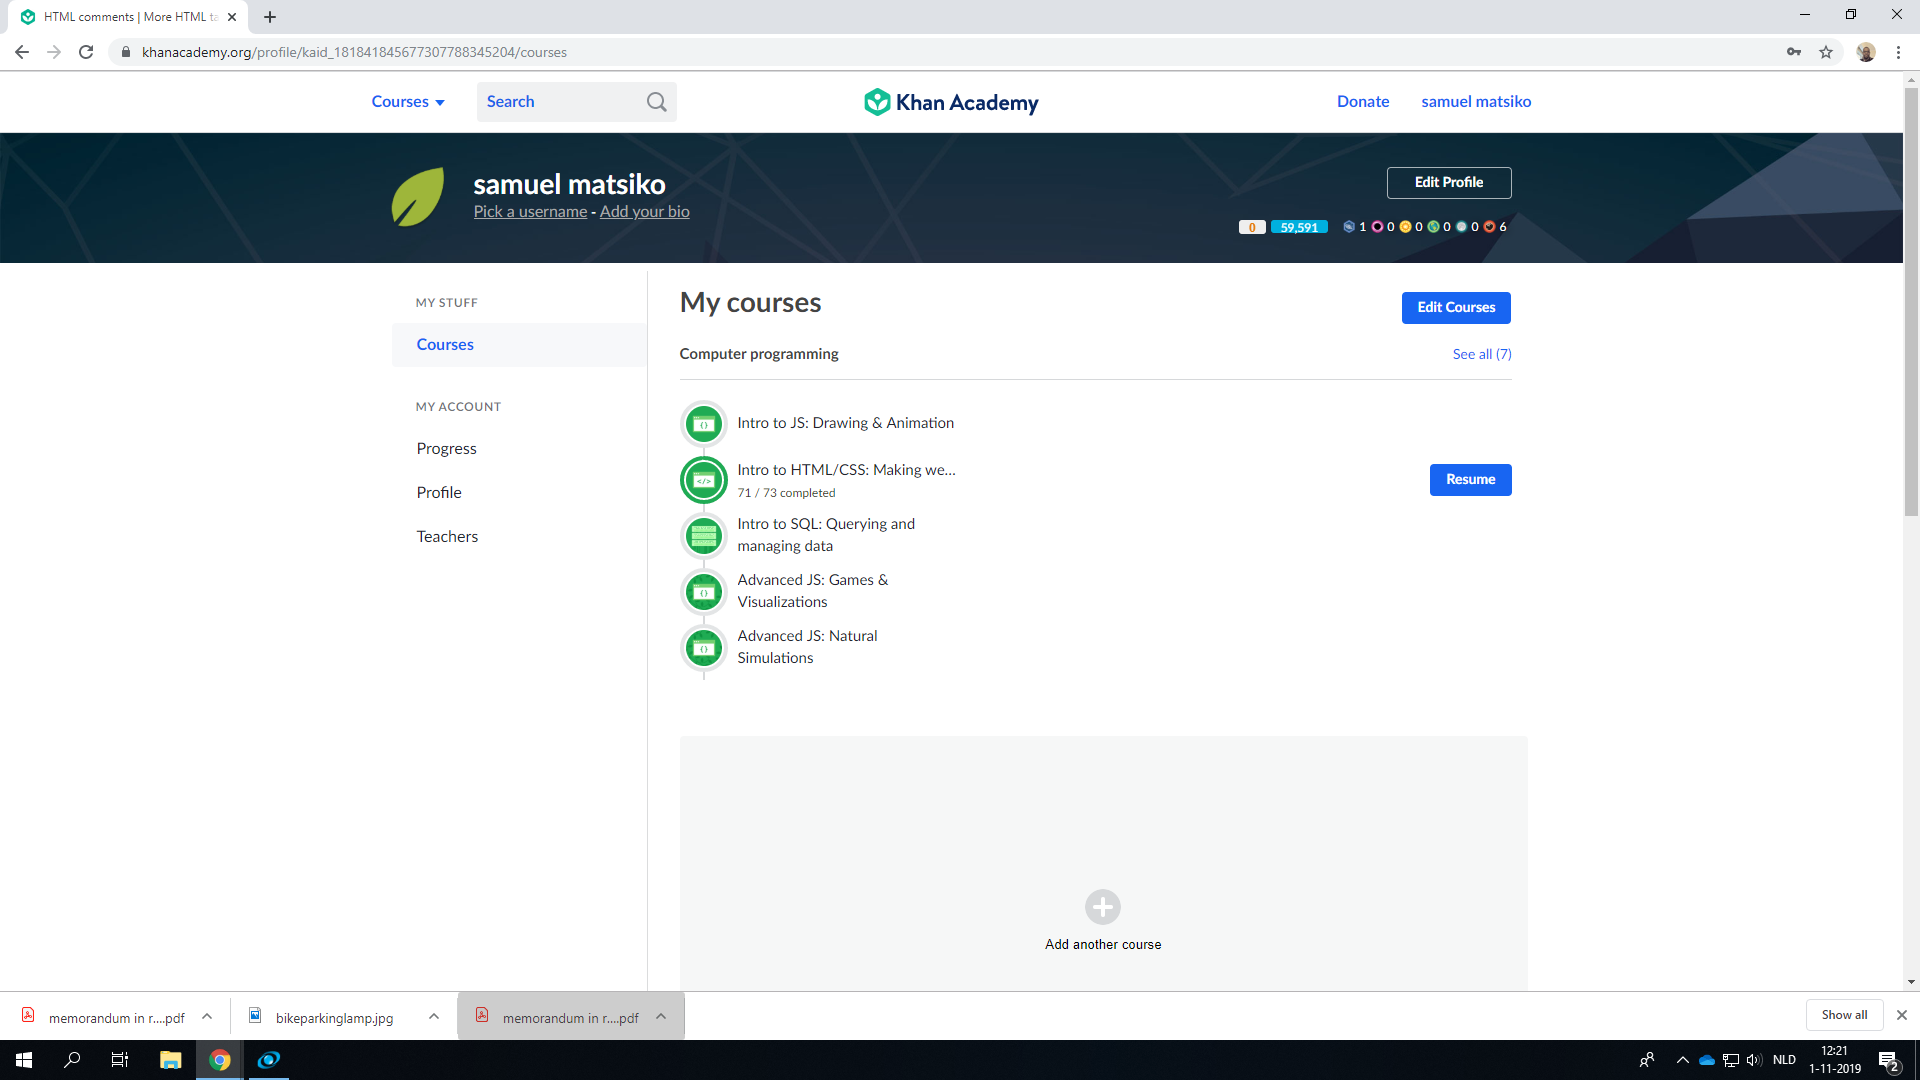Click See all (7) link
1920x1080 pixels.
pyautogui.click(x=1482, y=354)
